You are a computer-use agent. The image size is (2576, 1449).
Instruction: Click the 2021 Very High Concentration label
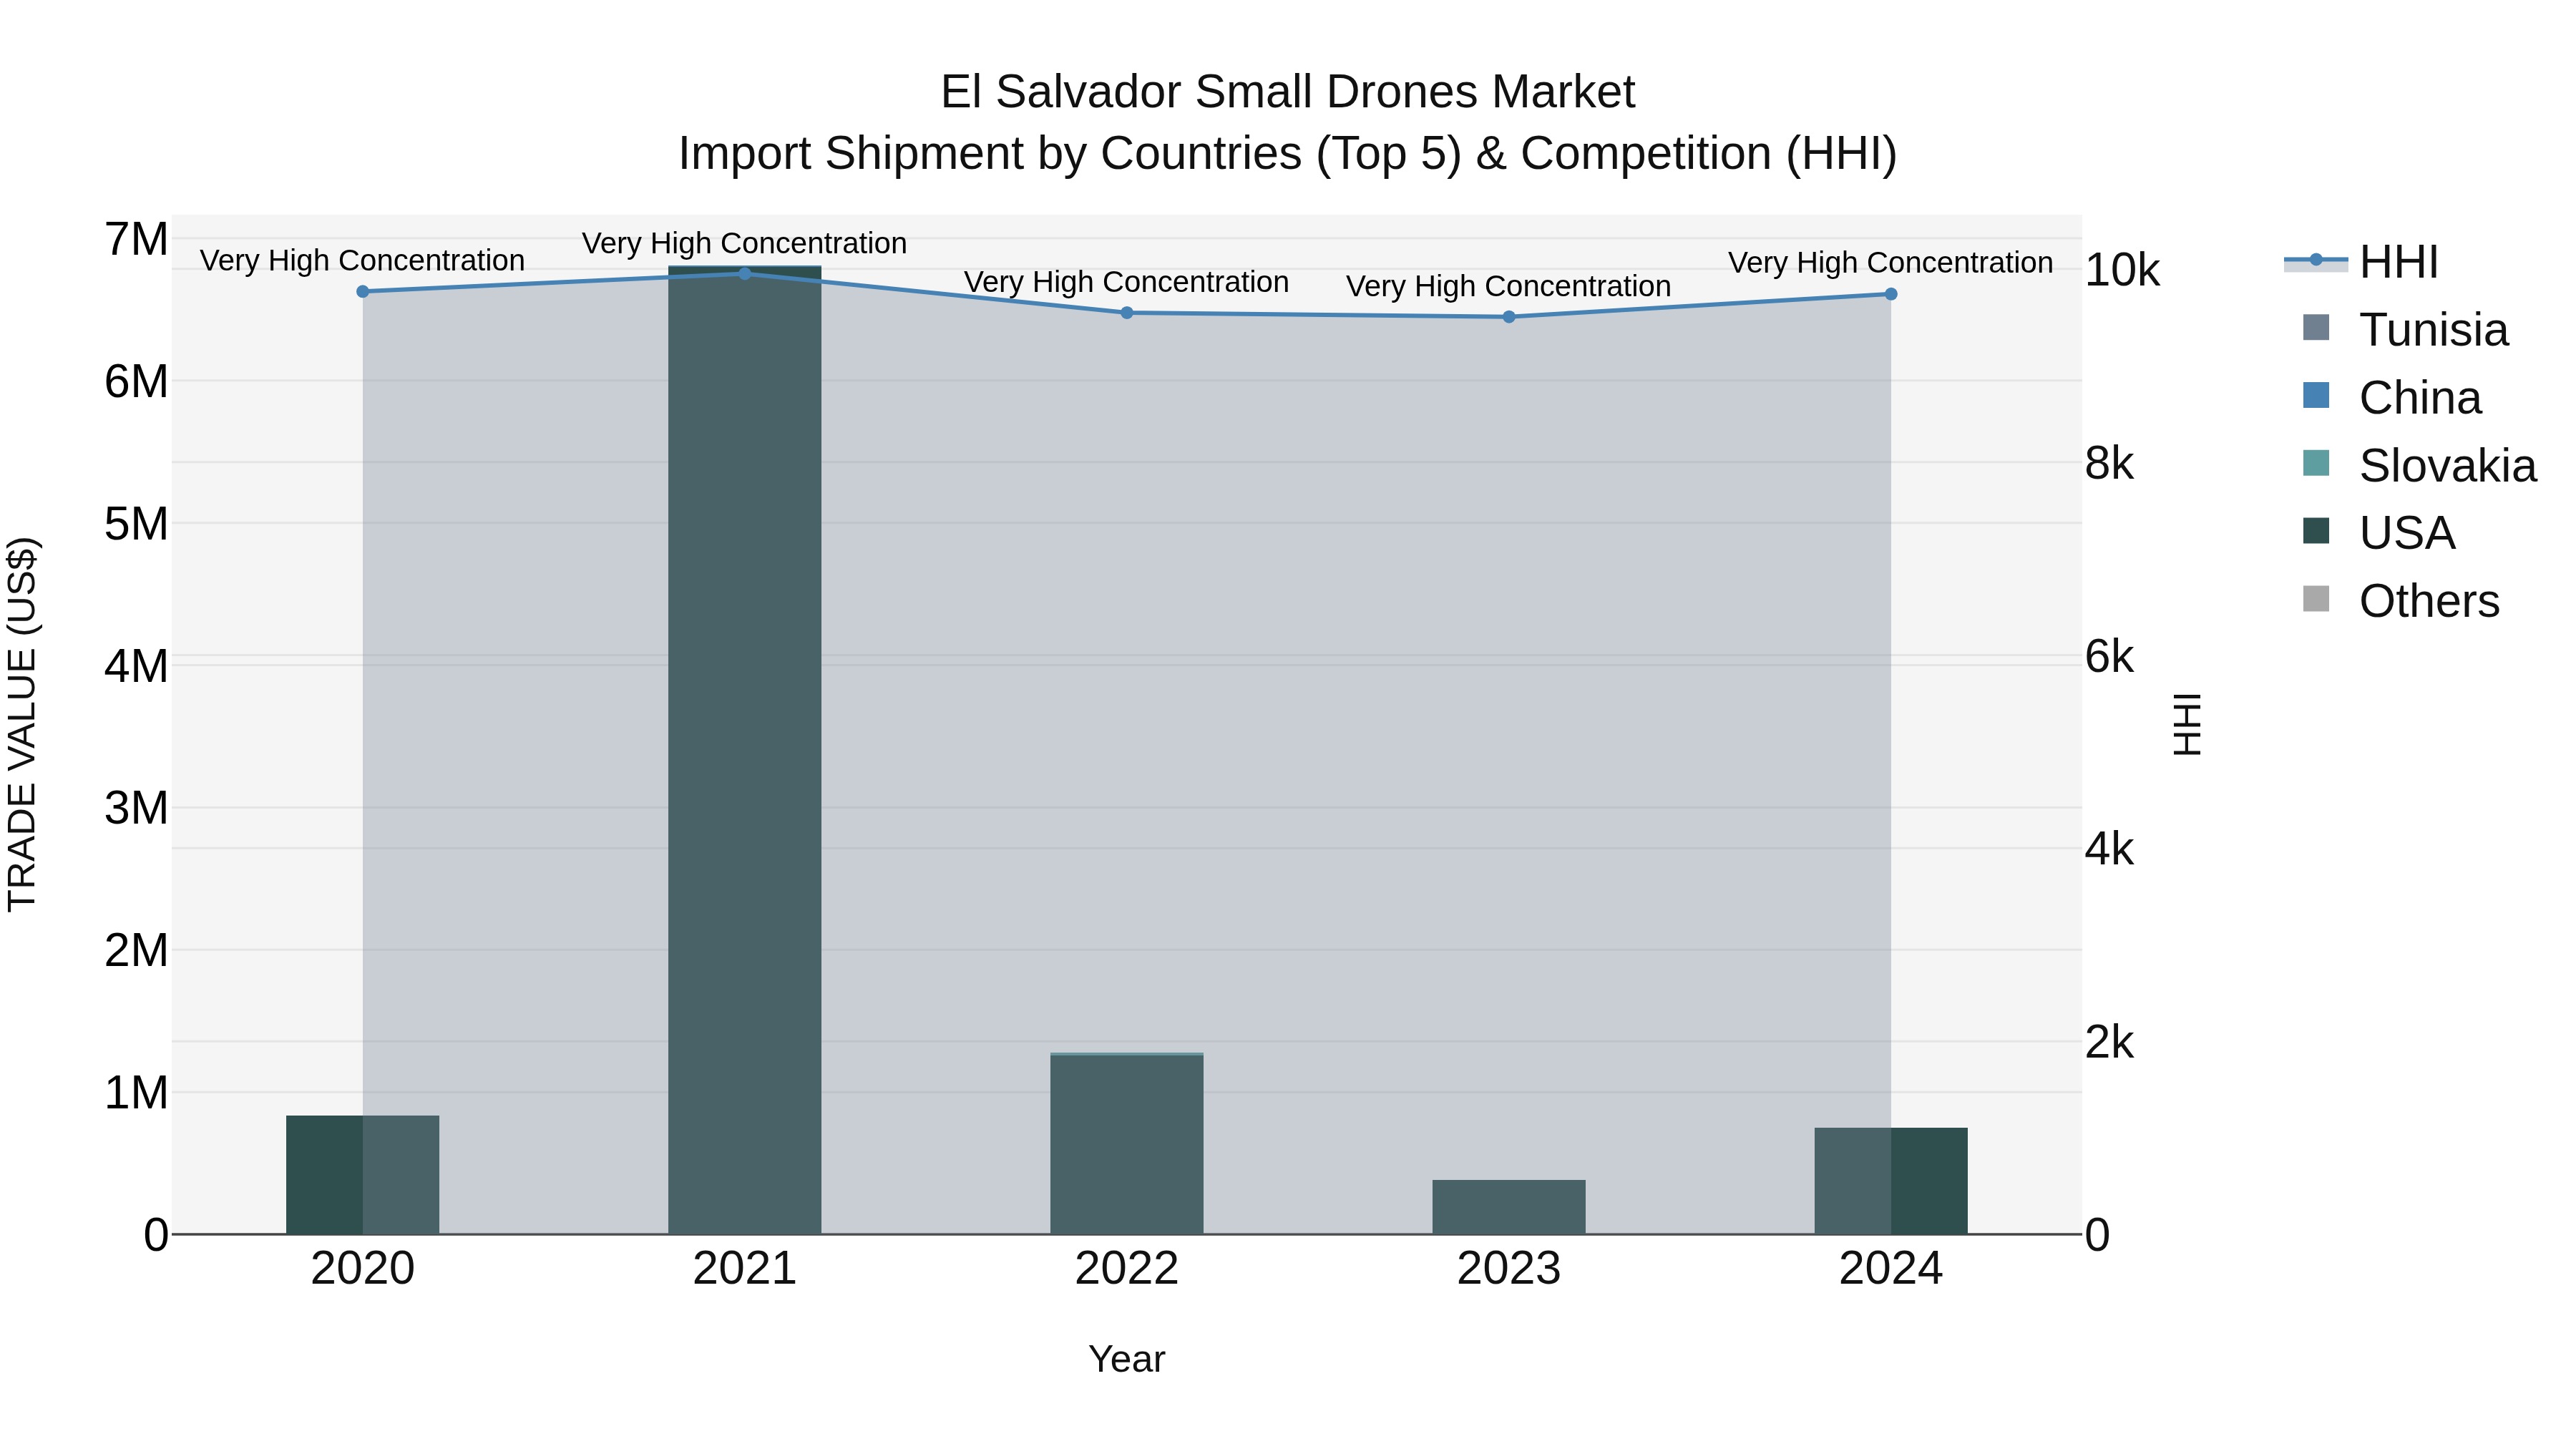pos(745,244)
